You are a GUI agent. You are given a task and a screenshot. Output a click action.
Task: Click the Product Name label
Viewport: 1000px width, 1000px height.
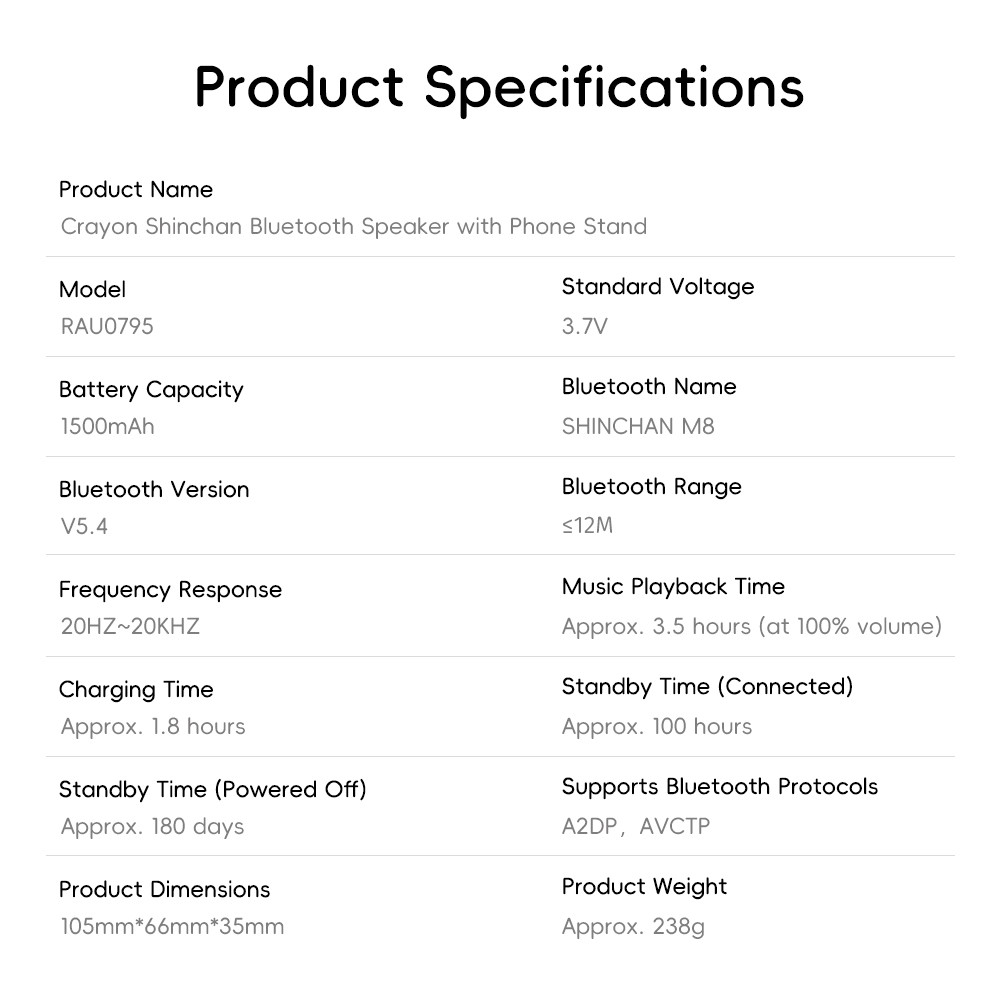136,190
